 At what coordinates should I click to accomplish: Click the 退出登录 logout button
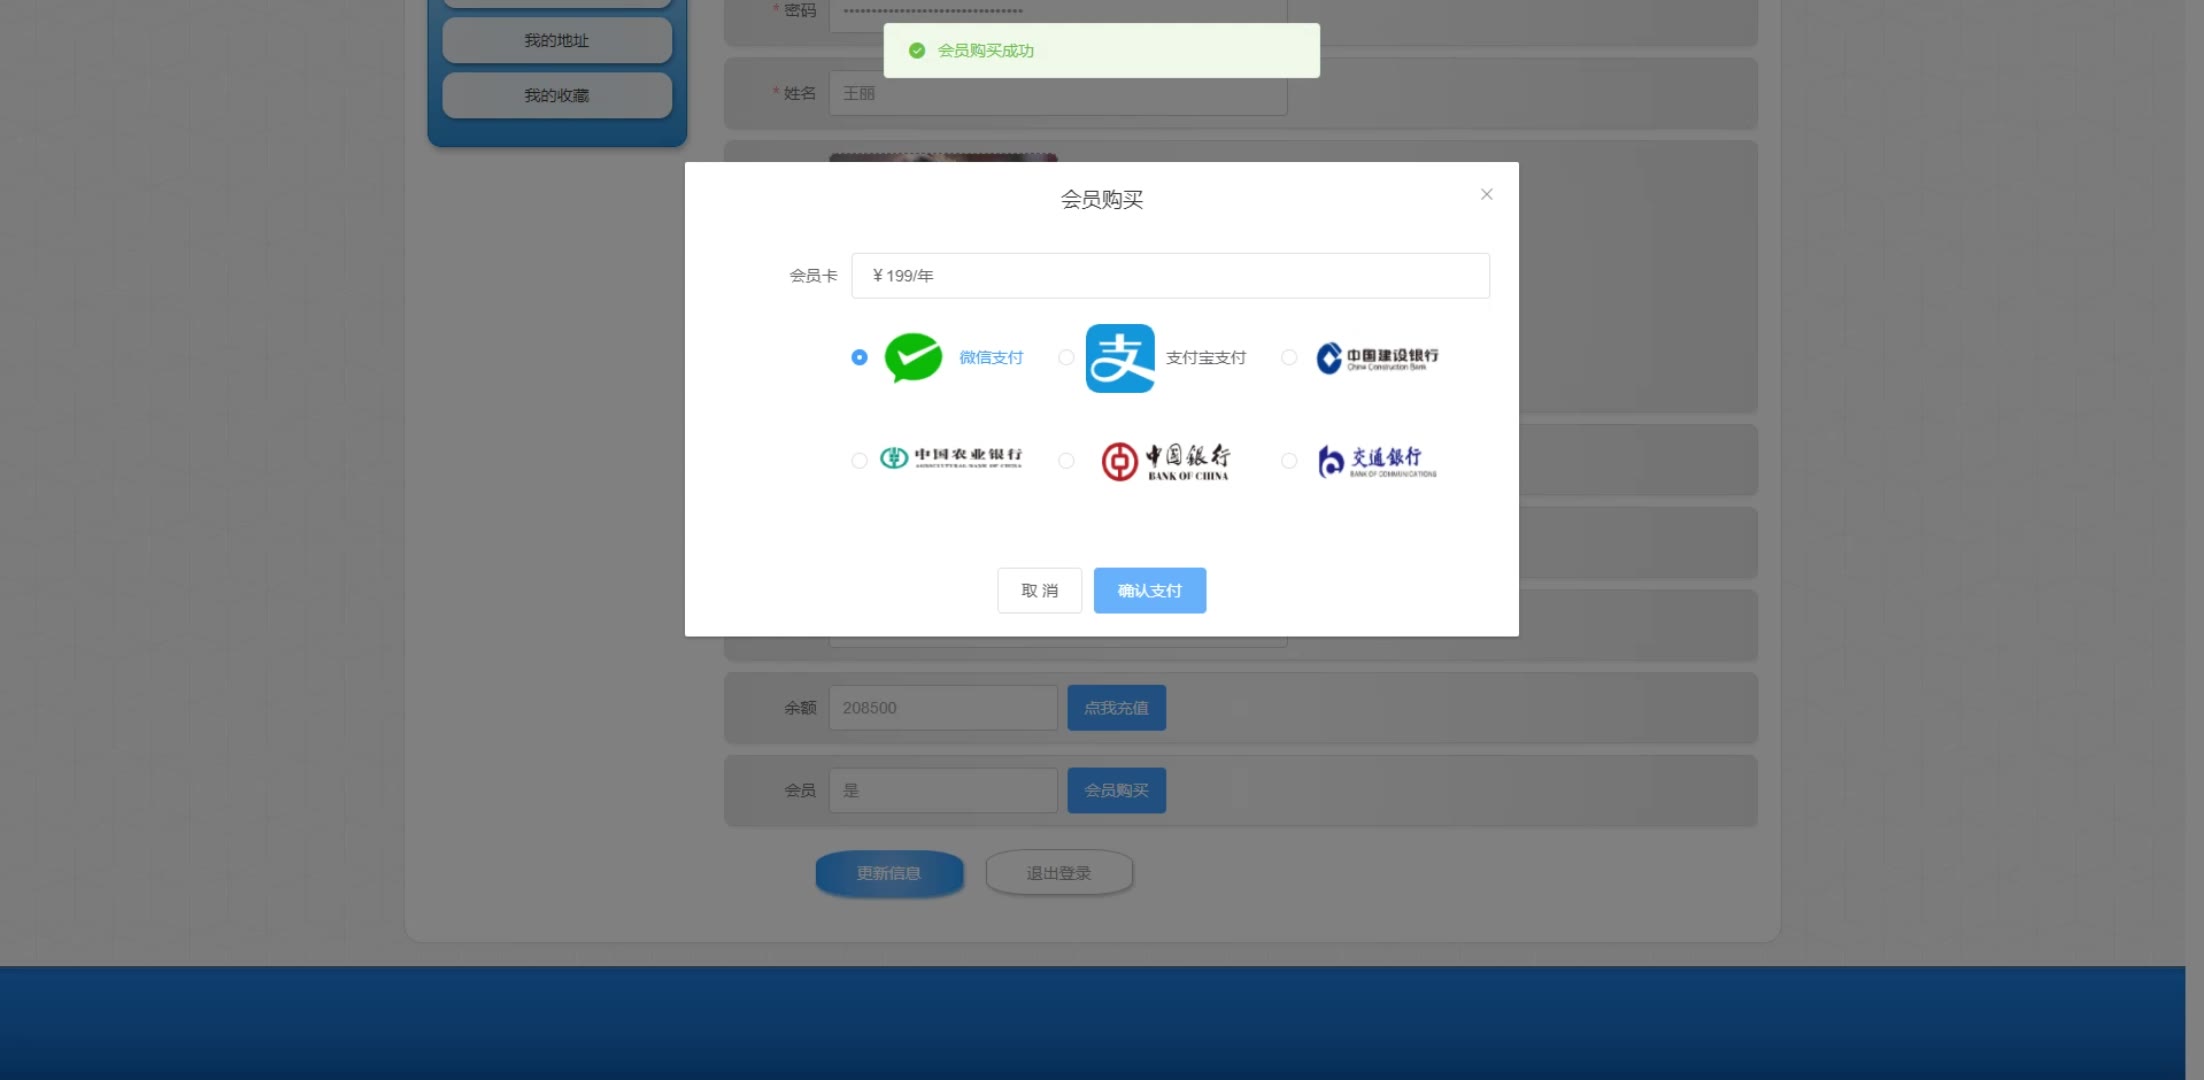coord(1059,873)
